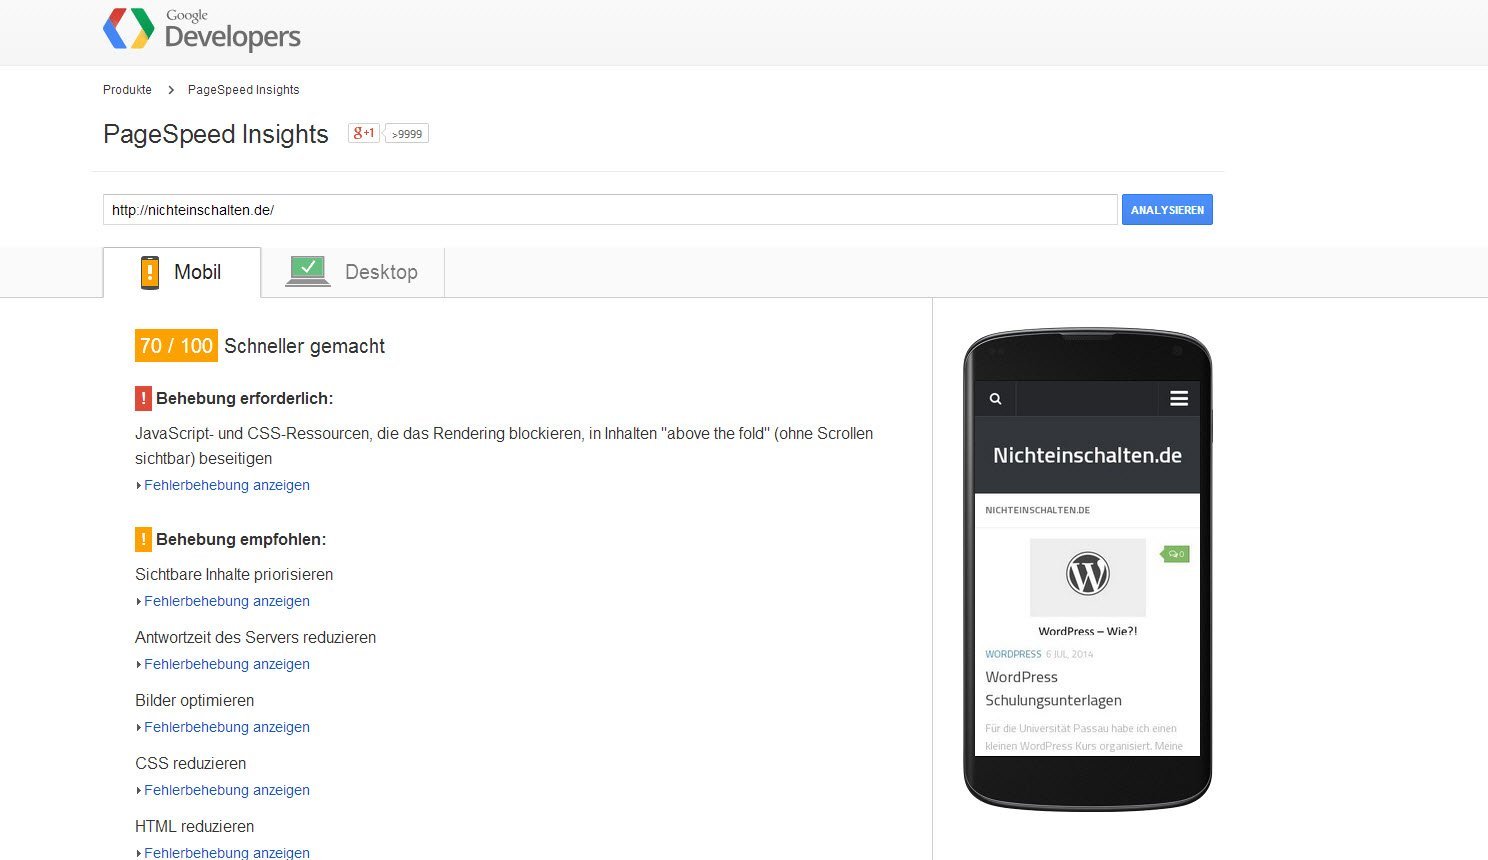1488x860 pixels.
Task: Click the search icon in phone preview
Action: coord(995,398)
